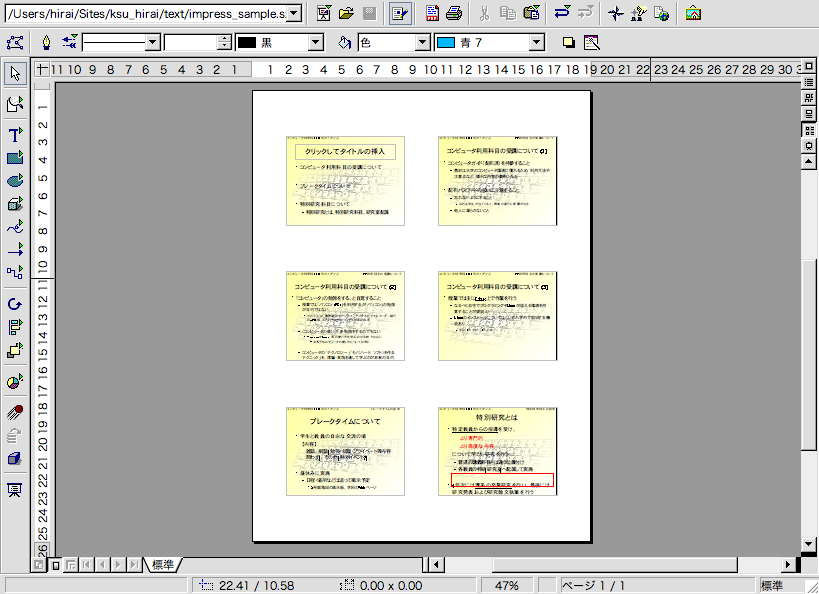The image size is (819, 594).
Task: Click the horizontal scrollbar right arrow
Action: point(788,564)
